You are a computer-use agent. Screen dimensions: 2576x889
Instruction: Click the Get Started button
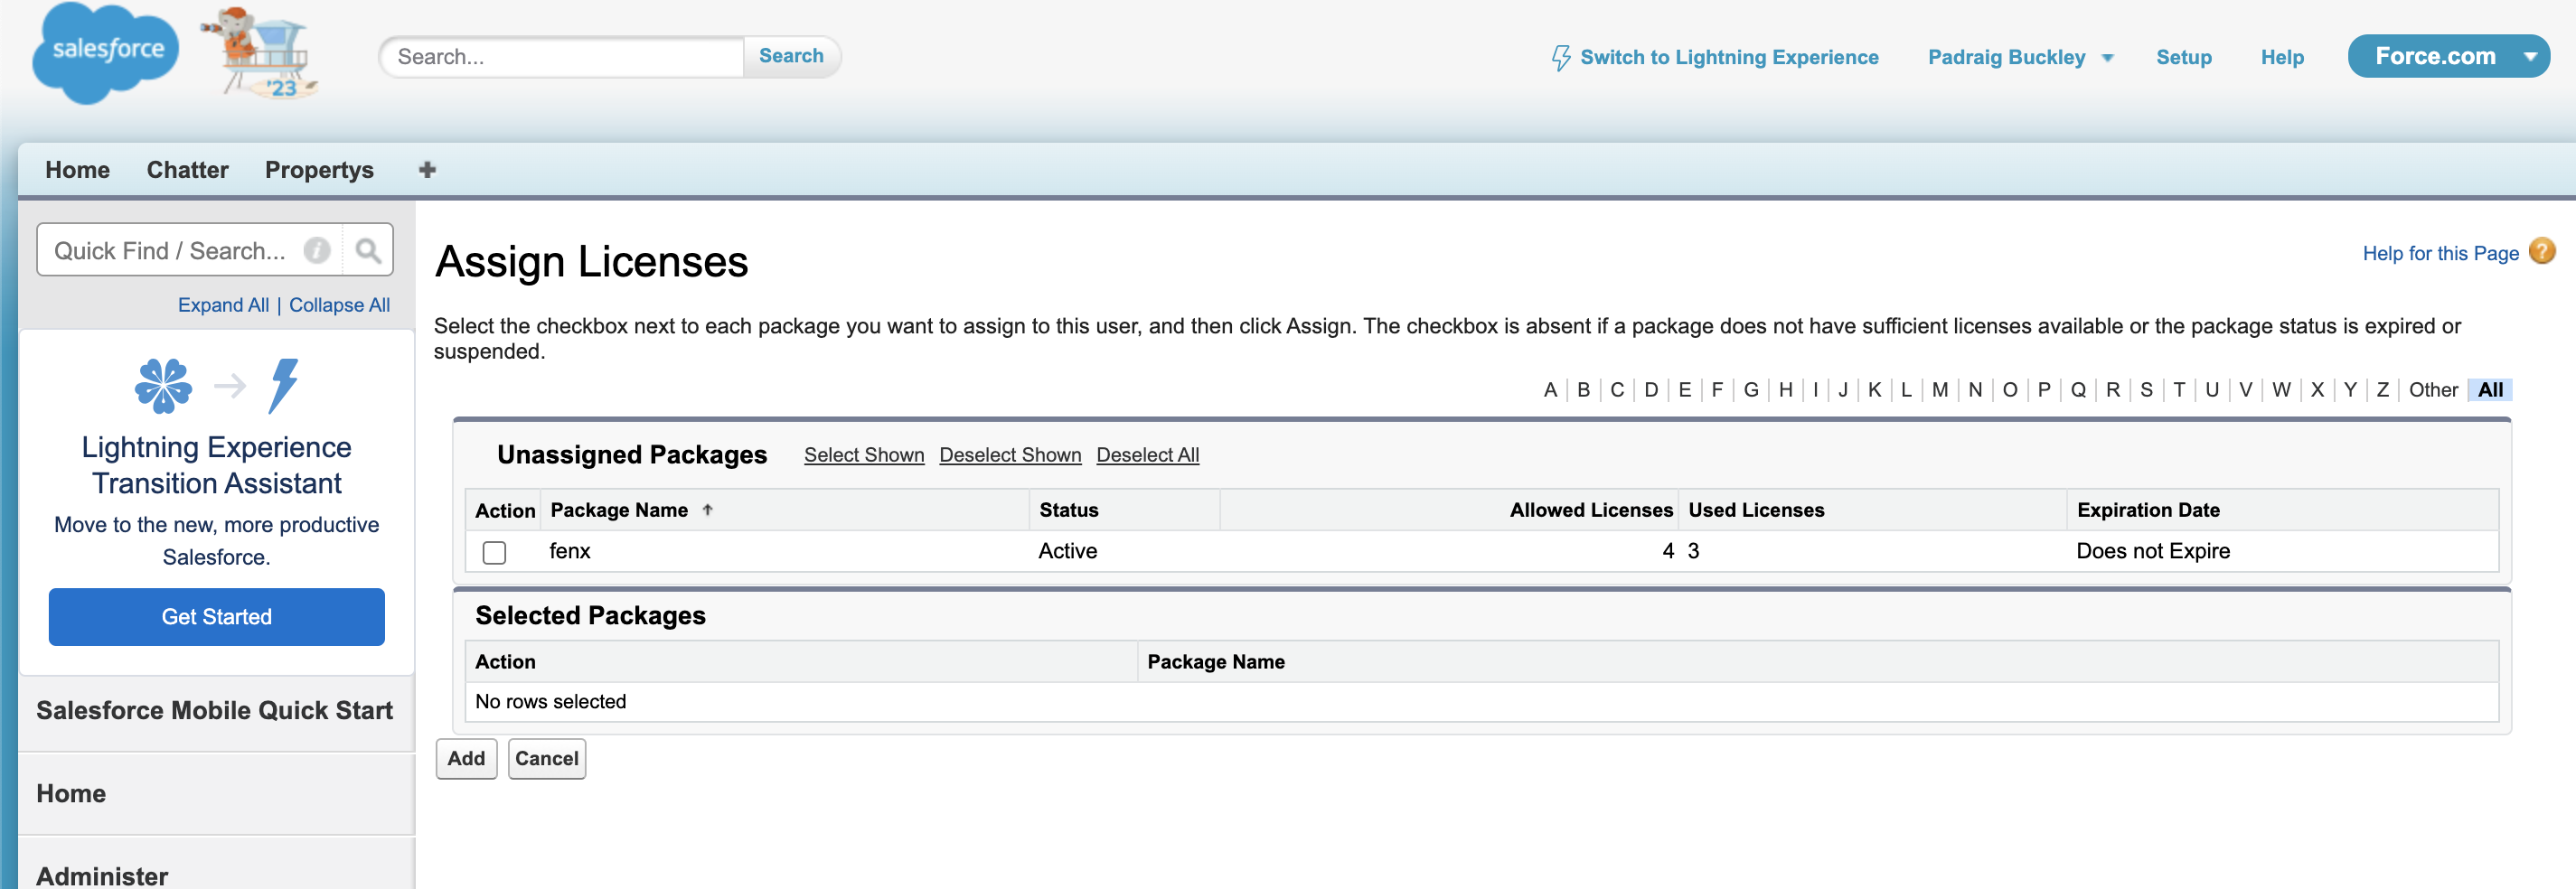pos(216,616)
